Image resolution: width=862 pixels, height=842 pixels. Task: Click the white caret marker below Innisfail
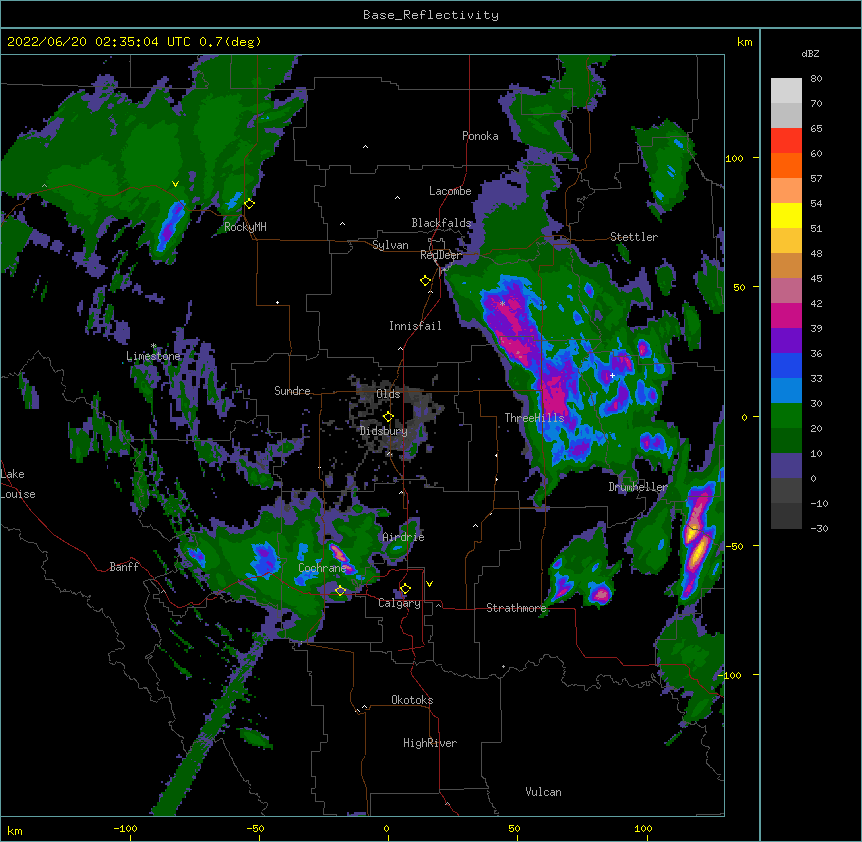click(x=400, y=348)
